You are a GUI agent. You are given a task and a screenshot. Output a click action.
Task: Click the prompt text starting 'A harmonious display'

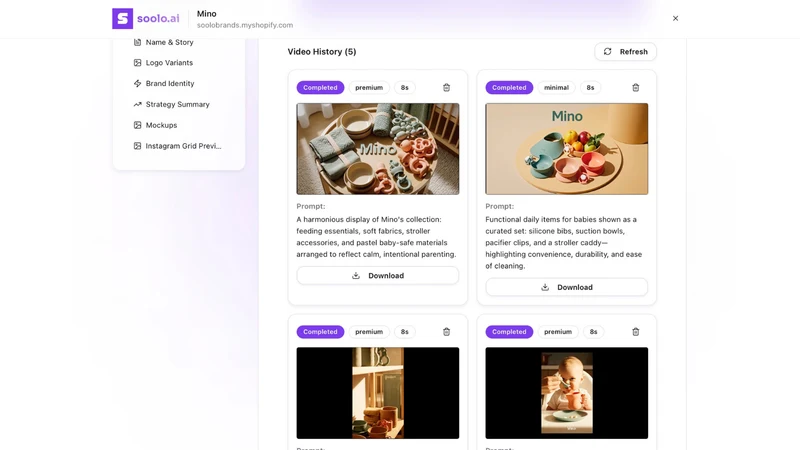click(x=377, y=237)
